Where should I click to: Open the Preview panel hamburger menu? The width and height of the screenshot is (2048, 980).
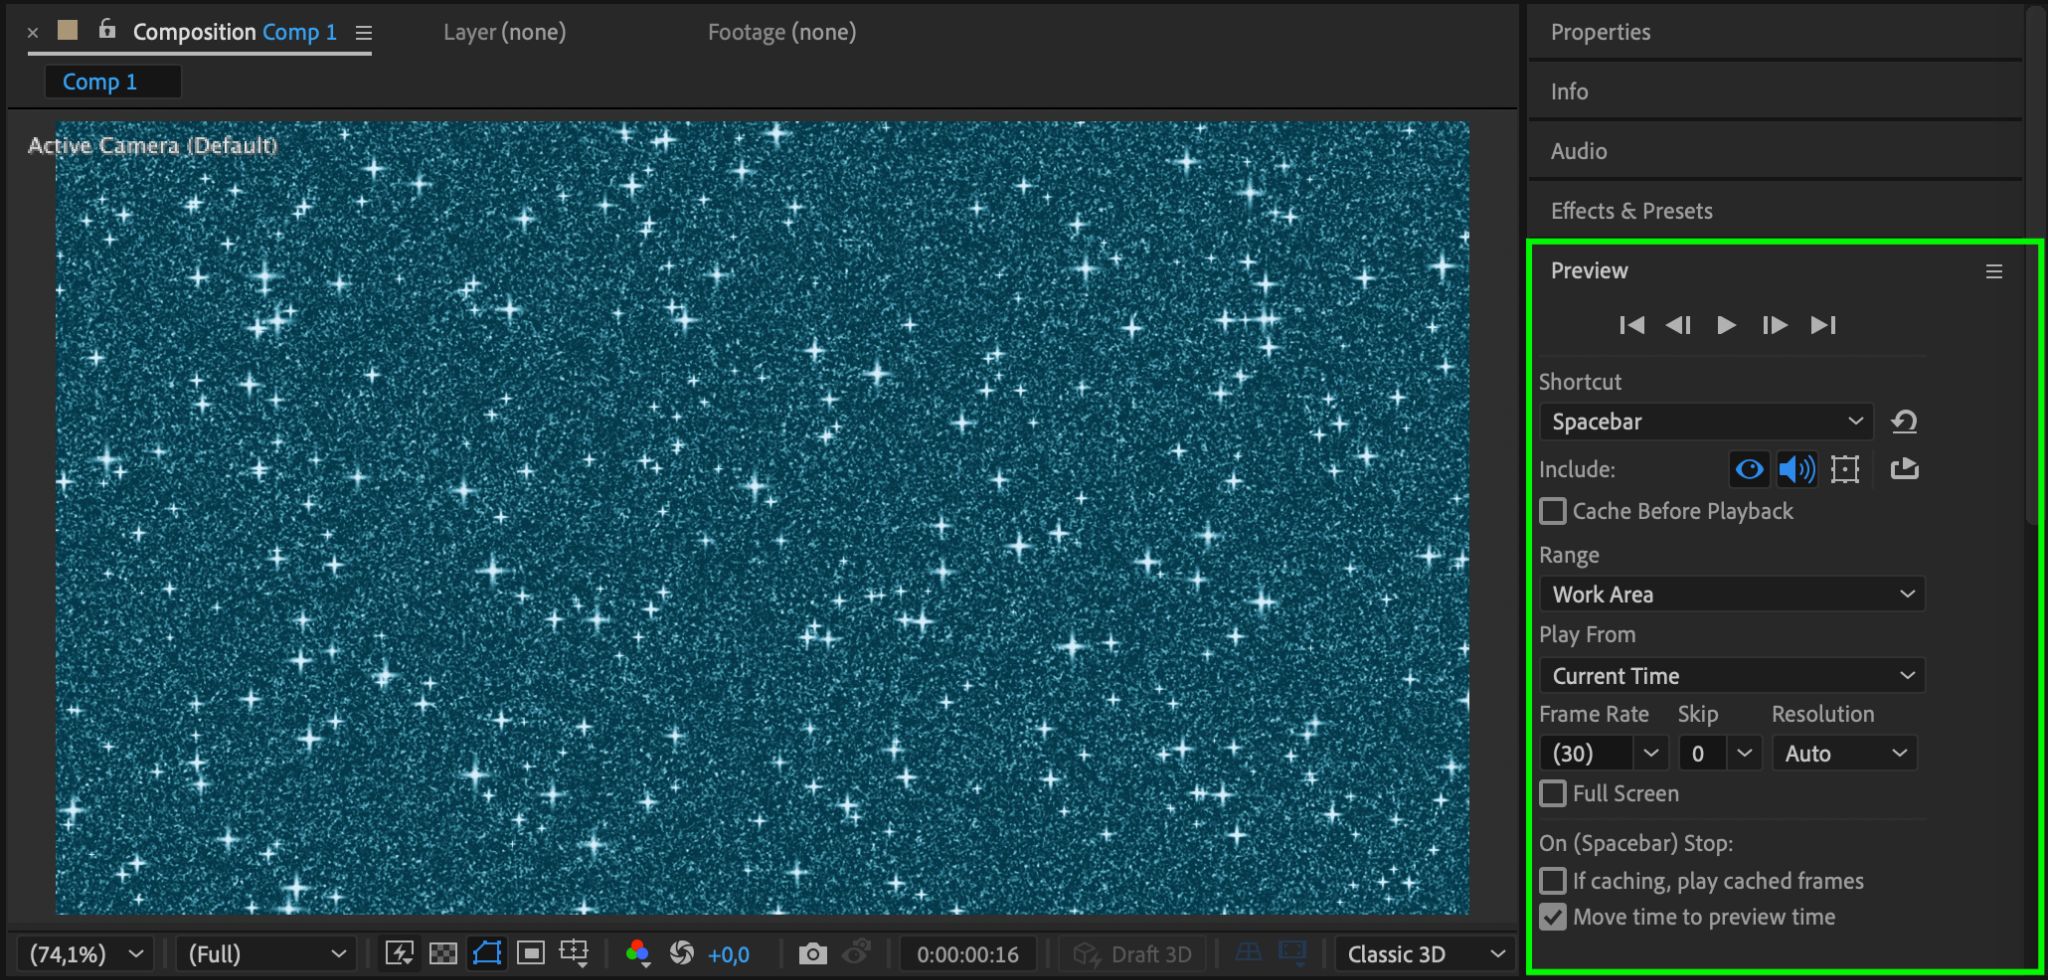[x=1994, y=272]
